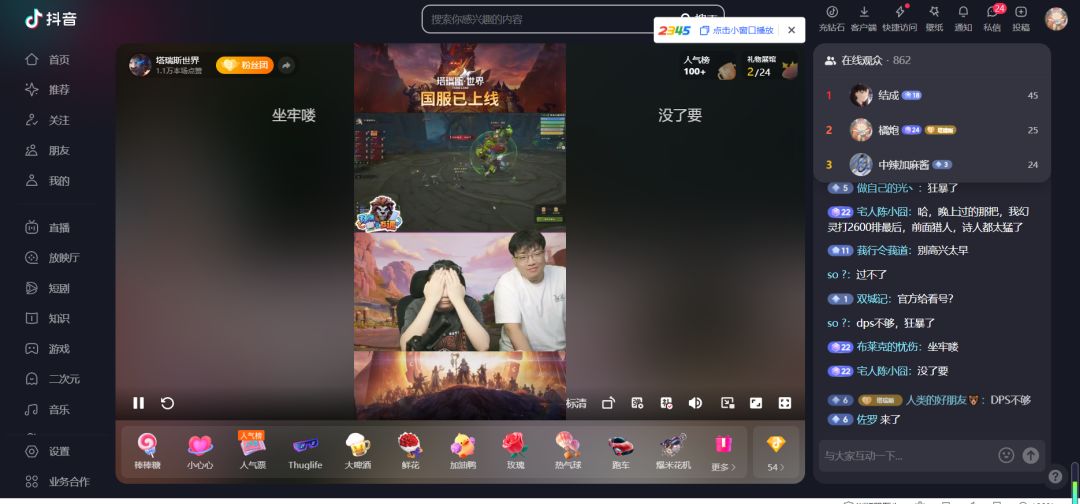Send the 小心心 heart gift
This screenshot has height=504, width=1080.
pyautogui.click(x=200, y=451)
